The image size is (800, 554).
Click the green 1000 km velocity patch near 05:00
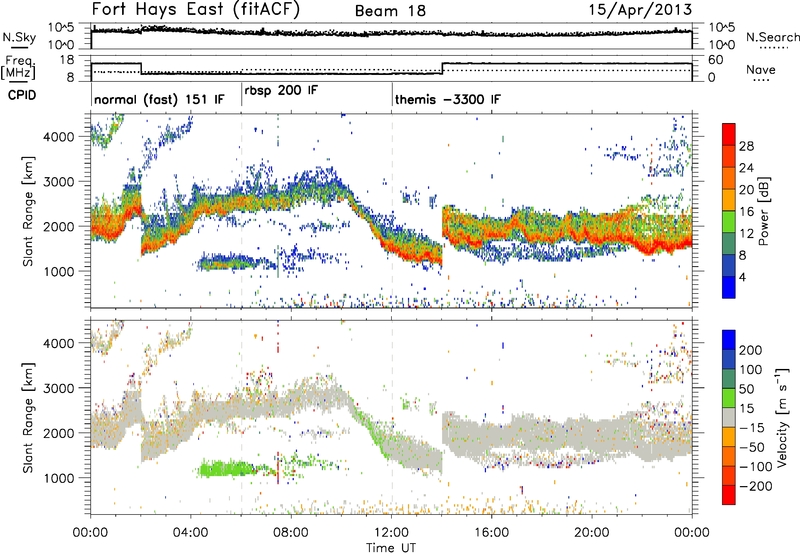point(224,468)
